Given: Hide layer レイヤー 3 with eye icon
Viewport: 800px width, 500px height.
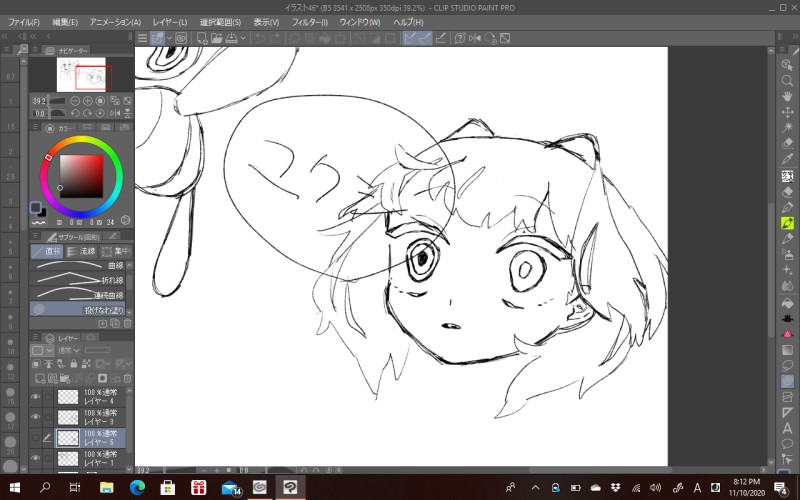Looking at the screenshot, I should pos(35,417).
